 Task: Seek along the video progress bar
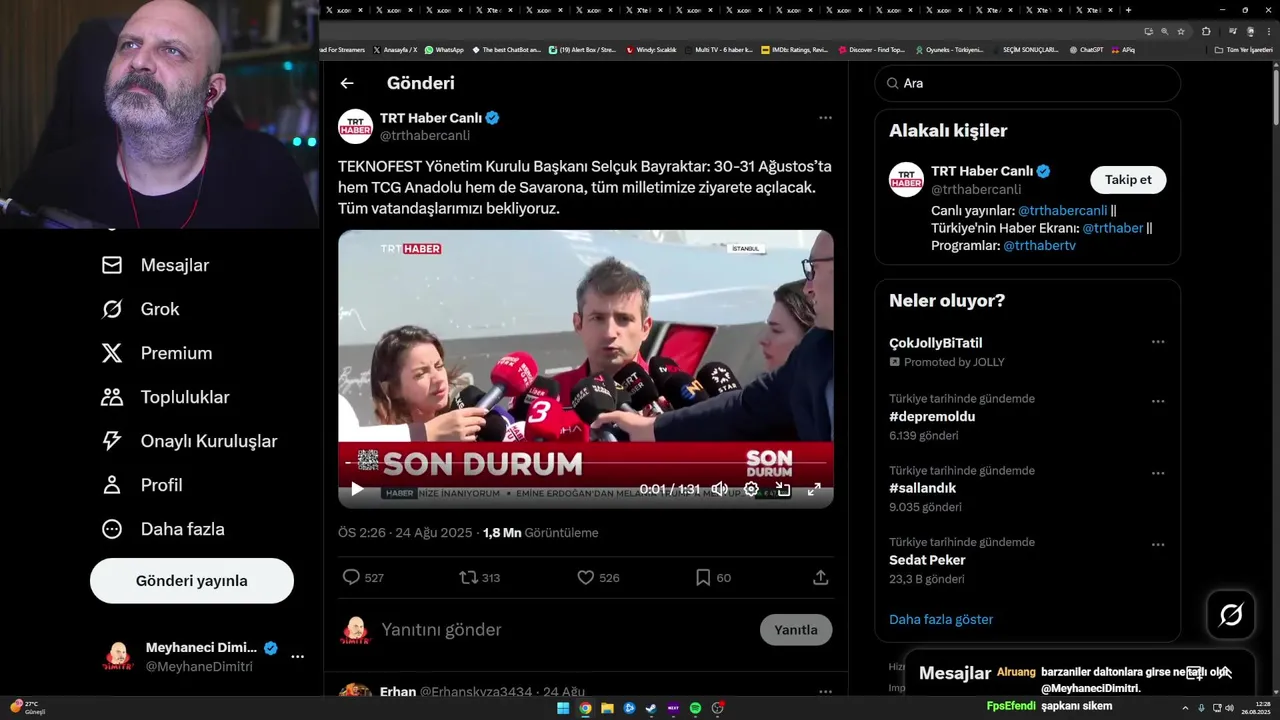(585, 464)
